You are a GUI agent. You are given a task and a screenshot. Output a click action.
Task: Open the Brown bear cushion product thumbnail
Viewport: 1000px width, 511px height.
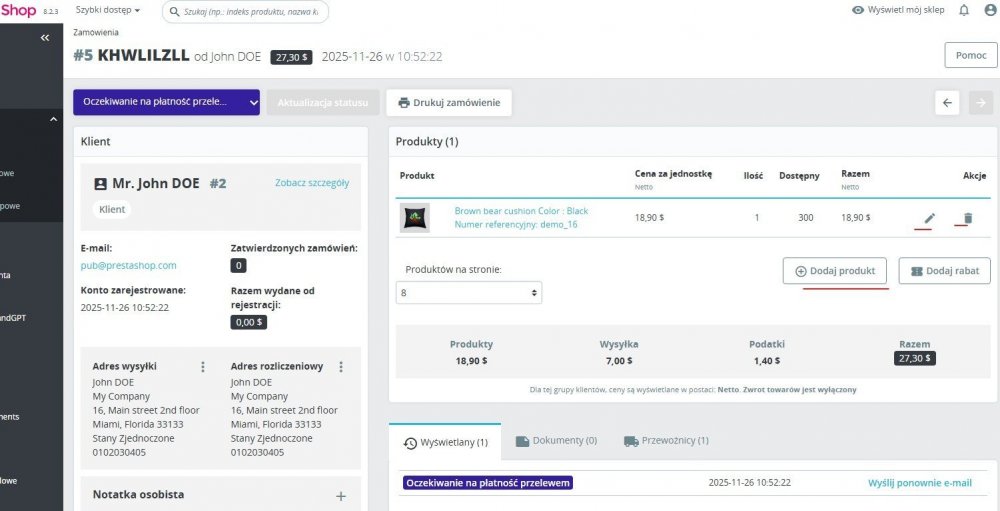[415, 218]
